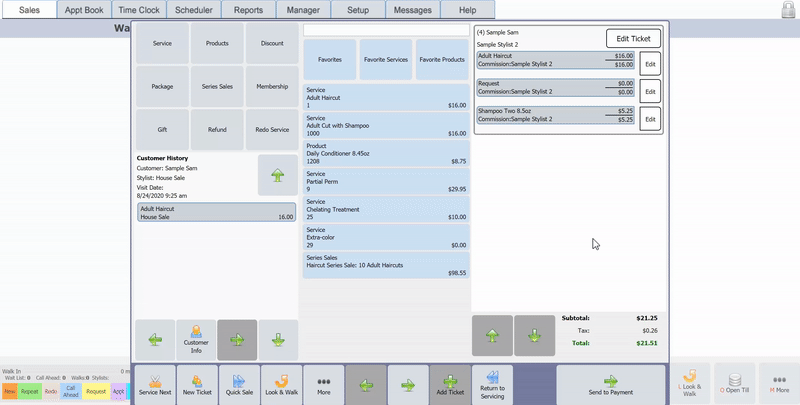The width and height of the screenshot is (800, 405).
Task: Click right arrow beside Add Ticket
Action: pos(408,385)
